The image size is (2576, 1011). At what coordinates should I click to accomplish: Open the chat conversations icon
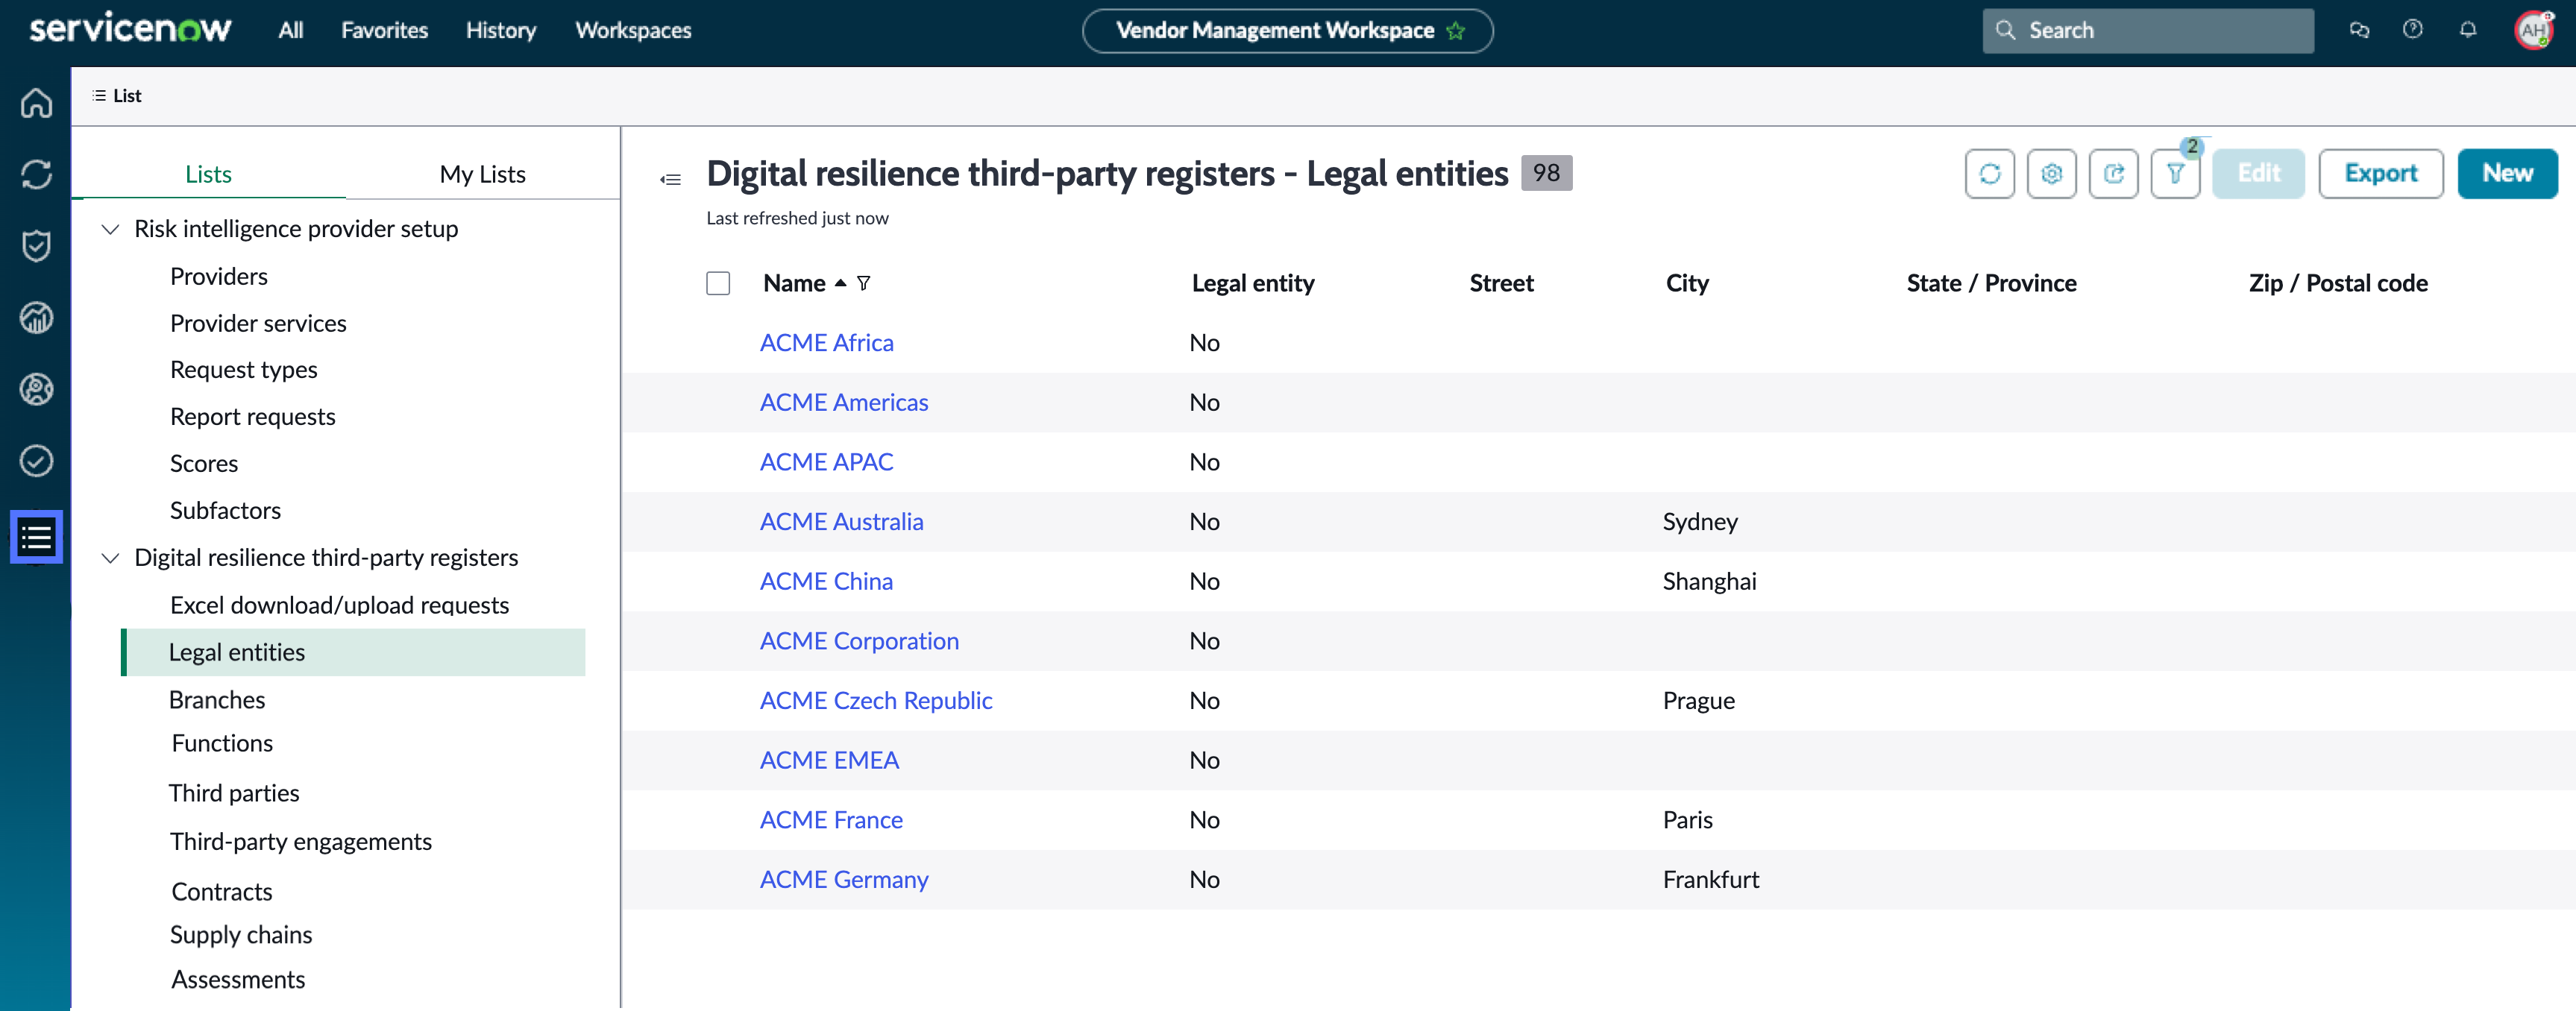pyautogui.click(x=2359, y=30)
